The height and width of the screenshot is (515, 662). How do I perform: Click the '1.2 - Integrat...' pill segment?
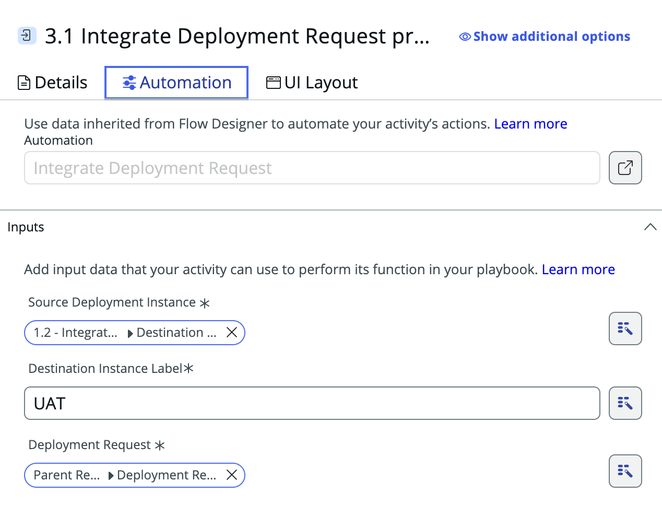pos(75,333)
